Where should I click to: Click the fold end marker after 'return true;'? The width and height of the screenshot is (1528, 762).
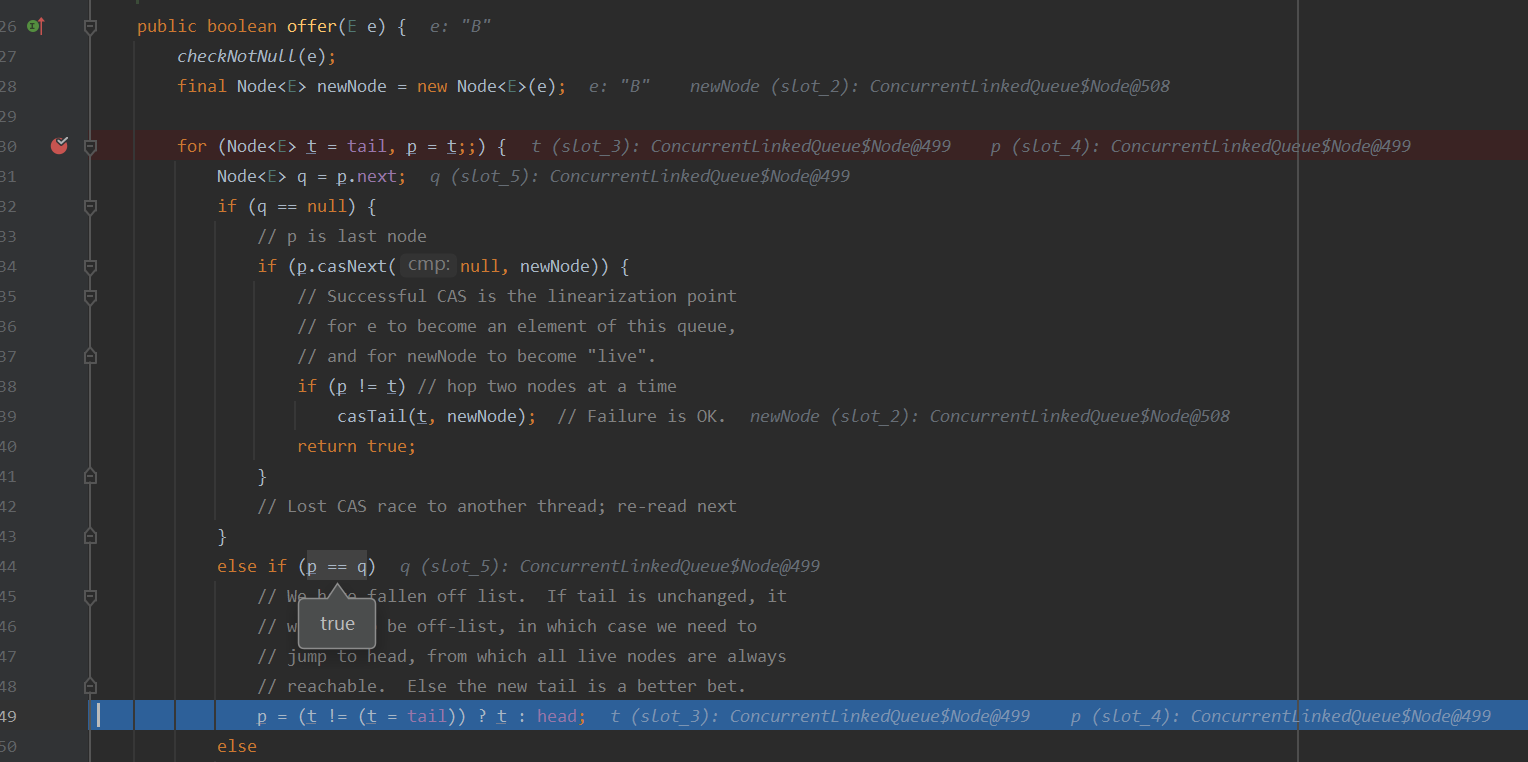point(90,476)
